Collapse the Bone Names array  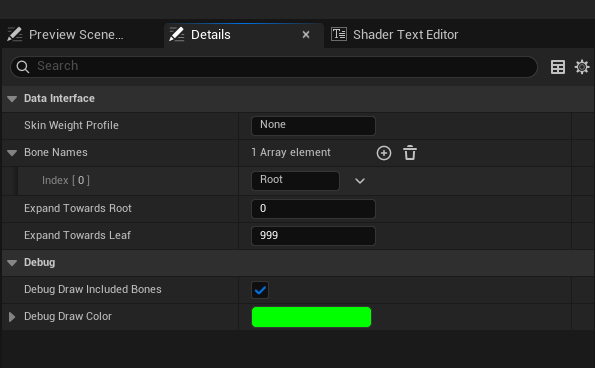12,153
